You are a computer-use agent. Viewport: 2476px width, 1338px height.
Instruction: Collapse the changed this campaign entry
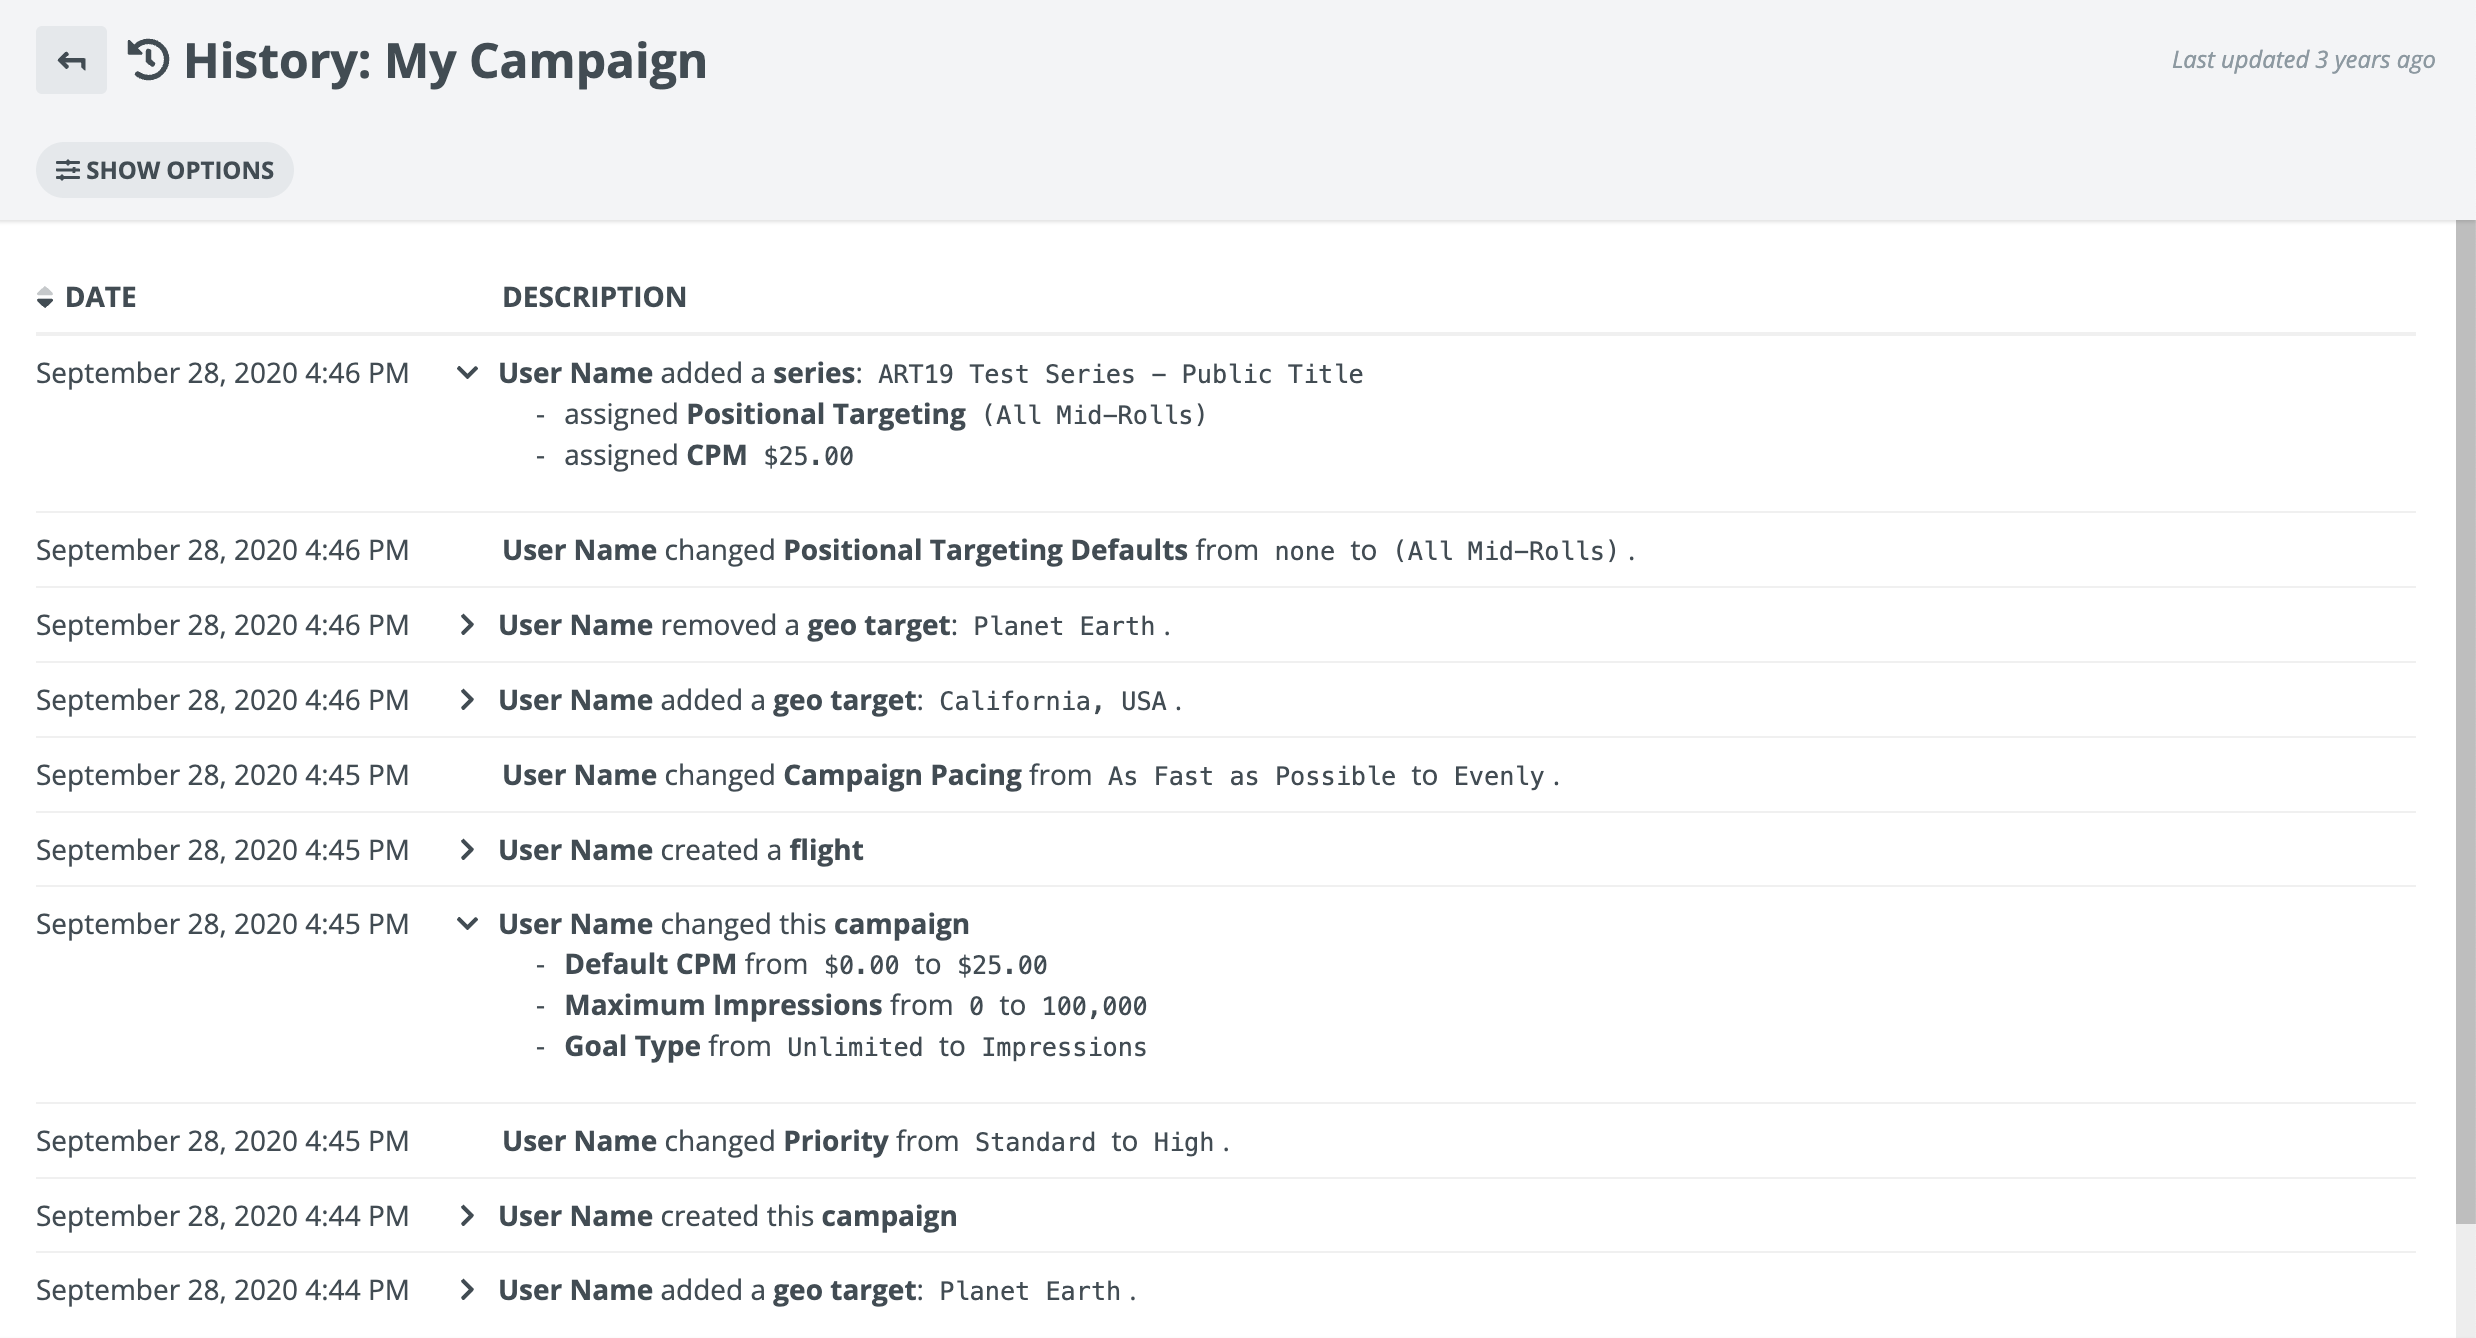click(x=466, y=924)
